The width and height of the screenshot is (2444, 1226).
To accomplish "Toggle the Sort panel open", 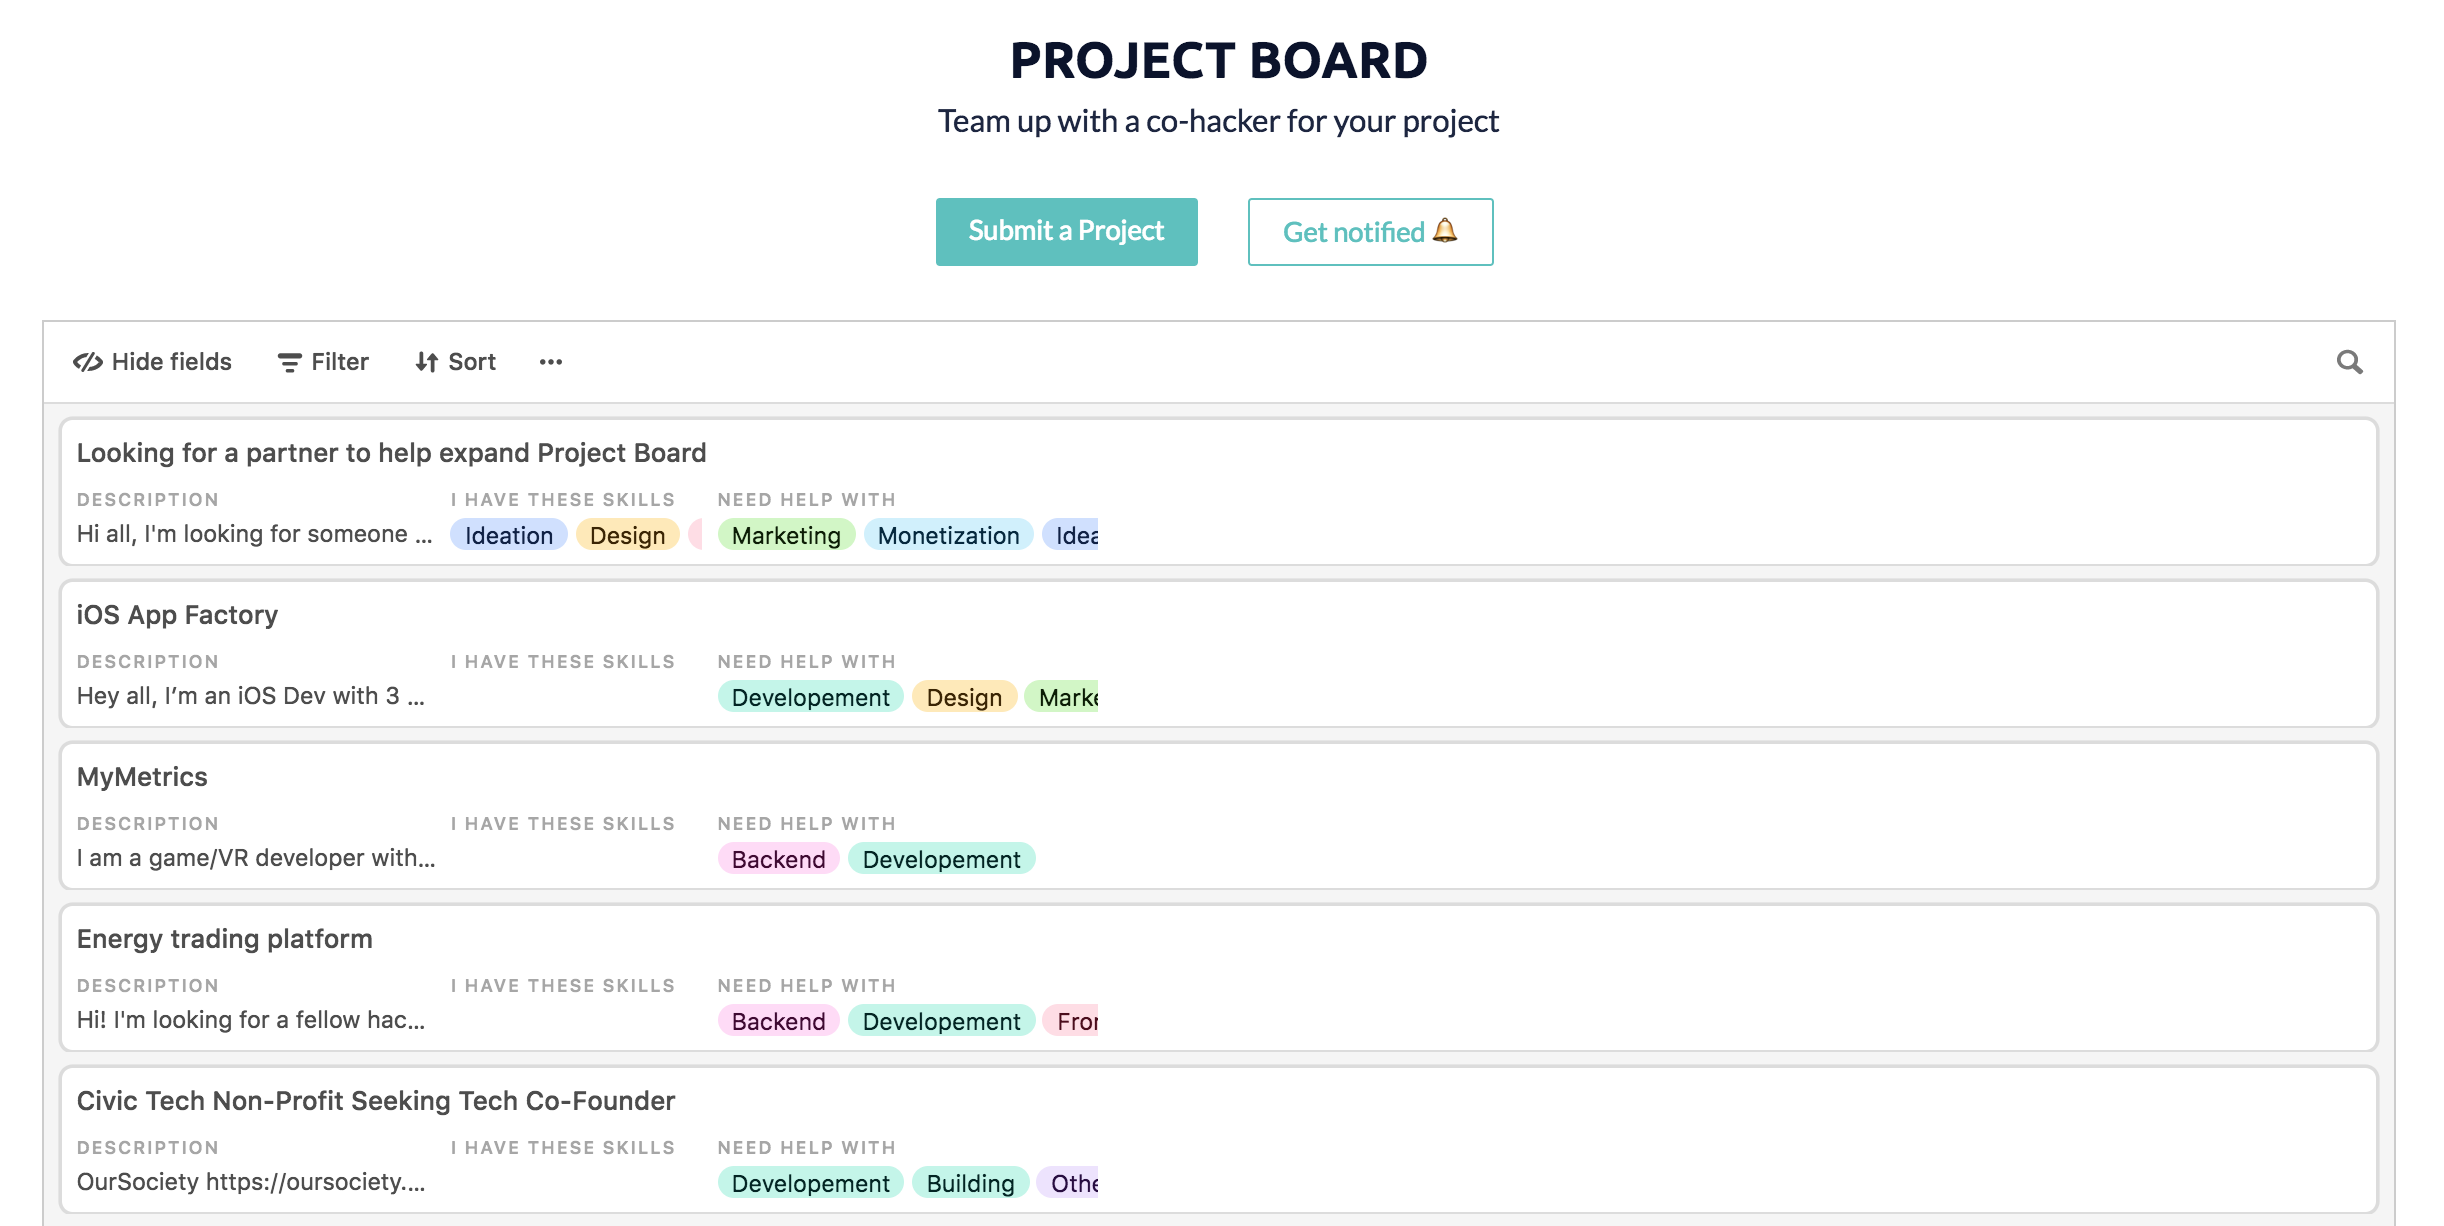I will pos(455,362).
